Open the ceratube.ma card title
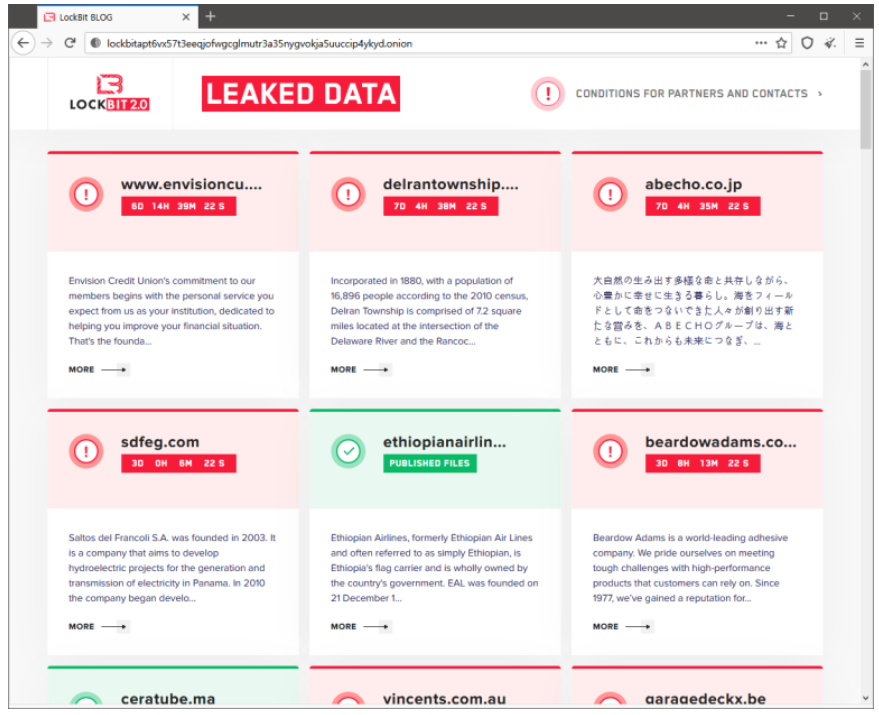879x715 pixels. 168,699
